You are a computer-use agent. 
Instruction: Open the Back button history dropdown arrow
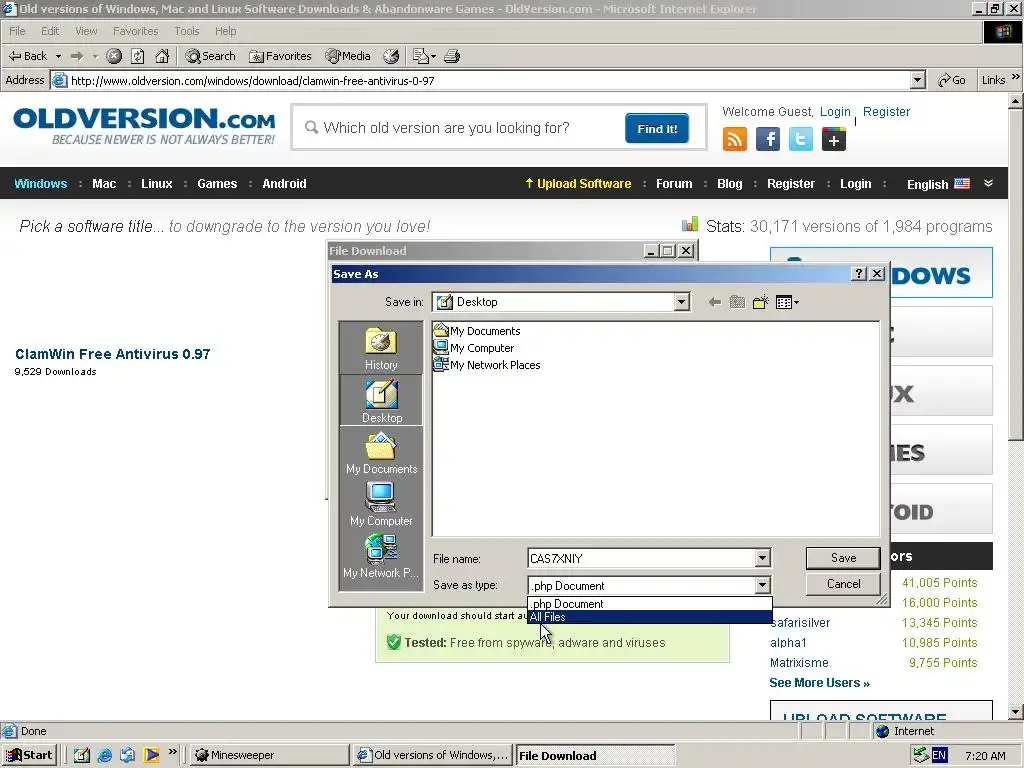pyautogui.click(x=58, y=56)
